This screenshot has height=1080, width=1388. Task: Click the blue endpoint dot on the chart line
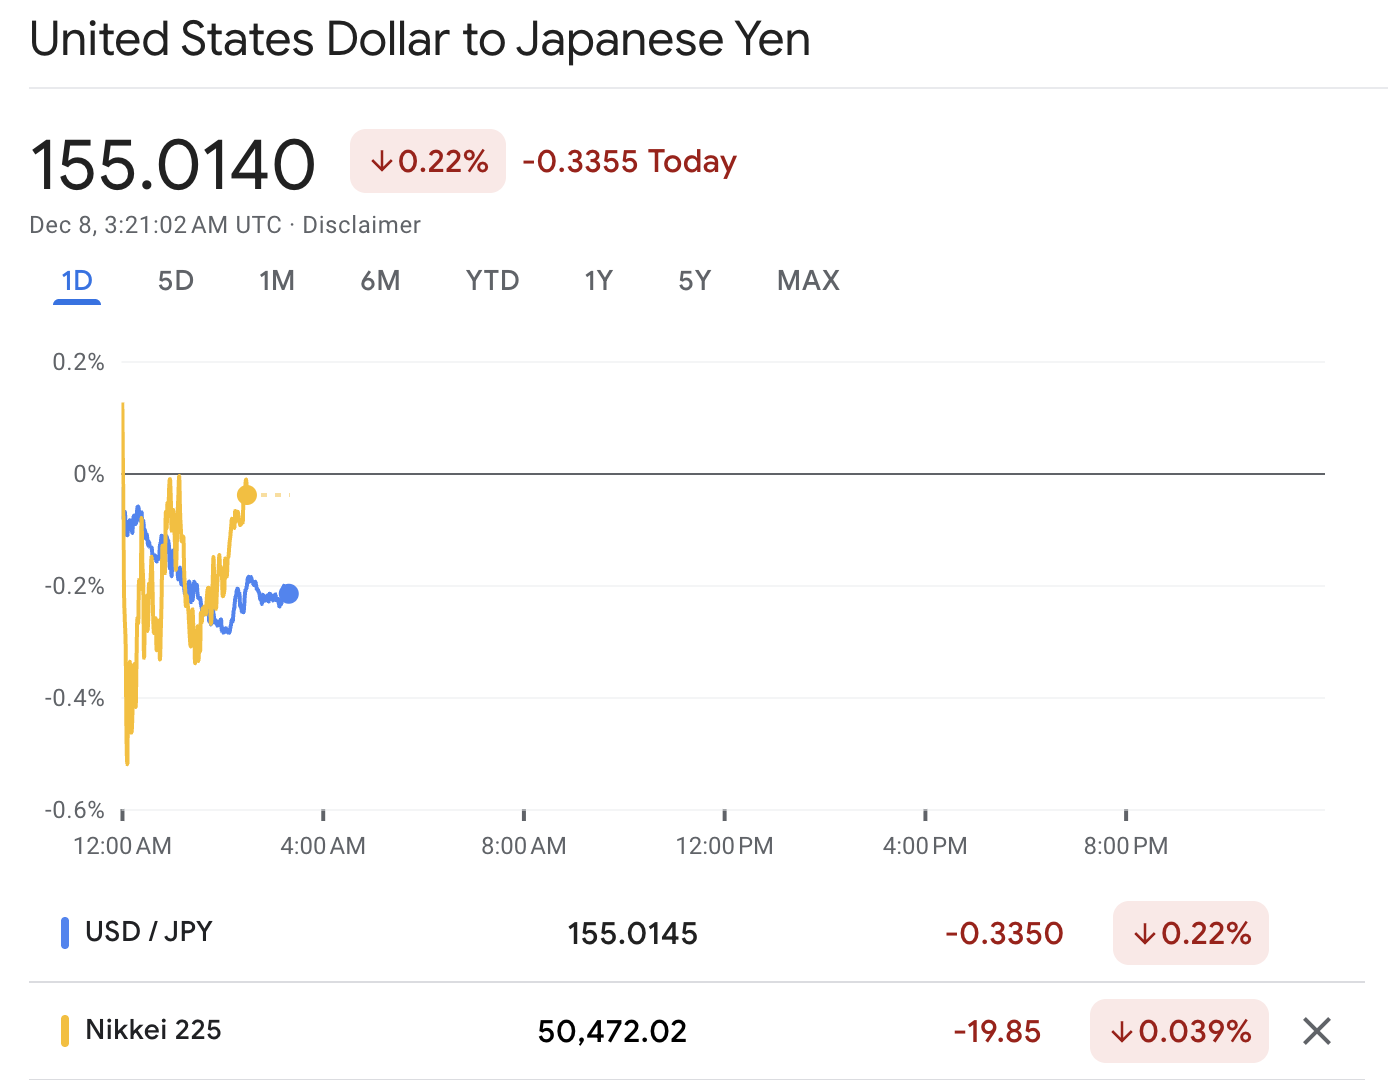coord(289,594)
